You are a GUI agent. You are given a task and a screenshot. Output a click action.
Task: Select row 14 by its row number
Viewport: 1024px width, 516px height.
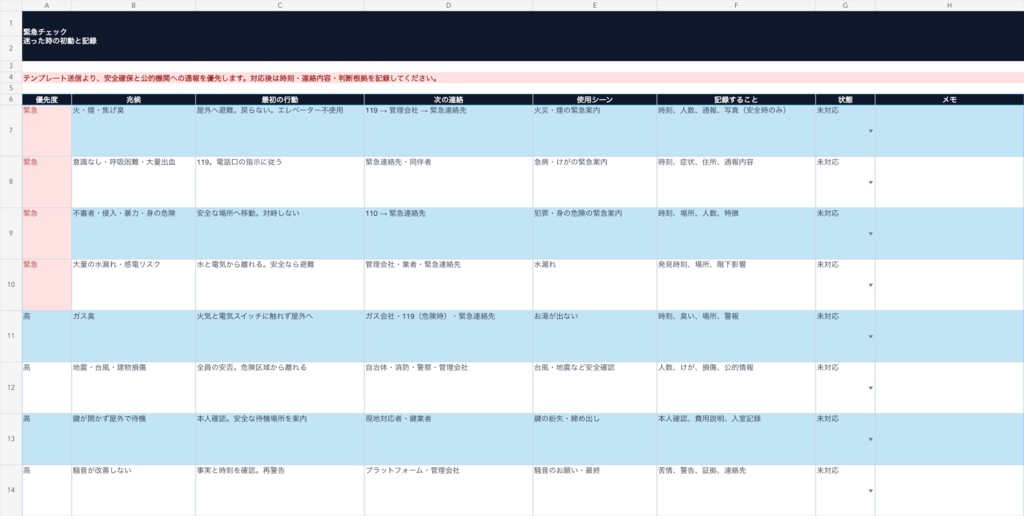coord(10,490)
